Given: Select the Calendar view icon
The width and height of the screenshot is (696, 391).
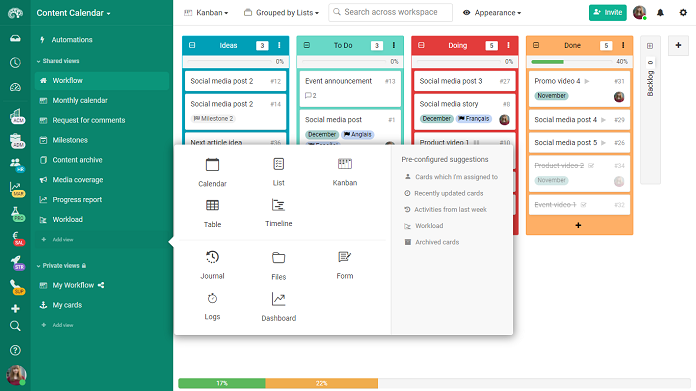Looking at the screenshot, I should 212,165.
